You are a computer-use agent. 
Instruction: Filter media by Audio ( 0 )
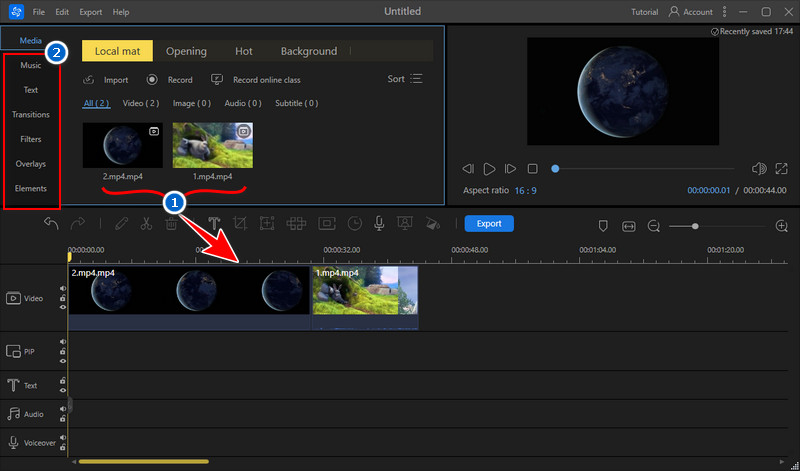click(x=243, y=103)
